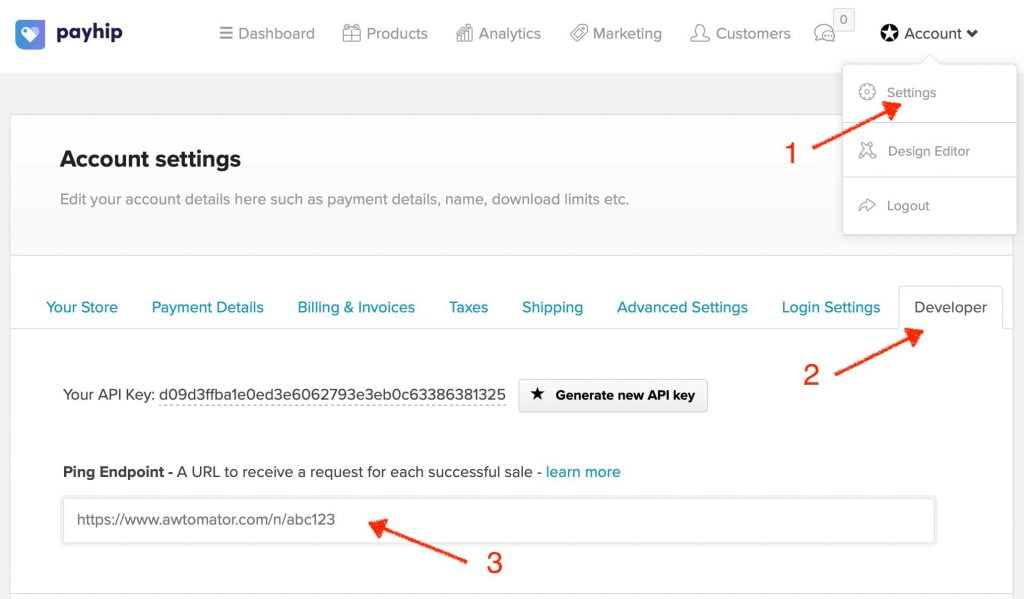
Task: Click the Customers person icon
Action: [x=699, y=33]
